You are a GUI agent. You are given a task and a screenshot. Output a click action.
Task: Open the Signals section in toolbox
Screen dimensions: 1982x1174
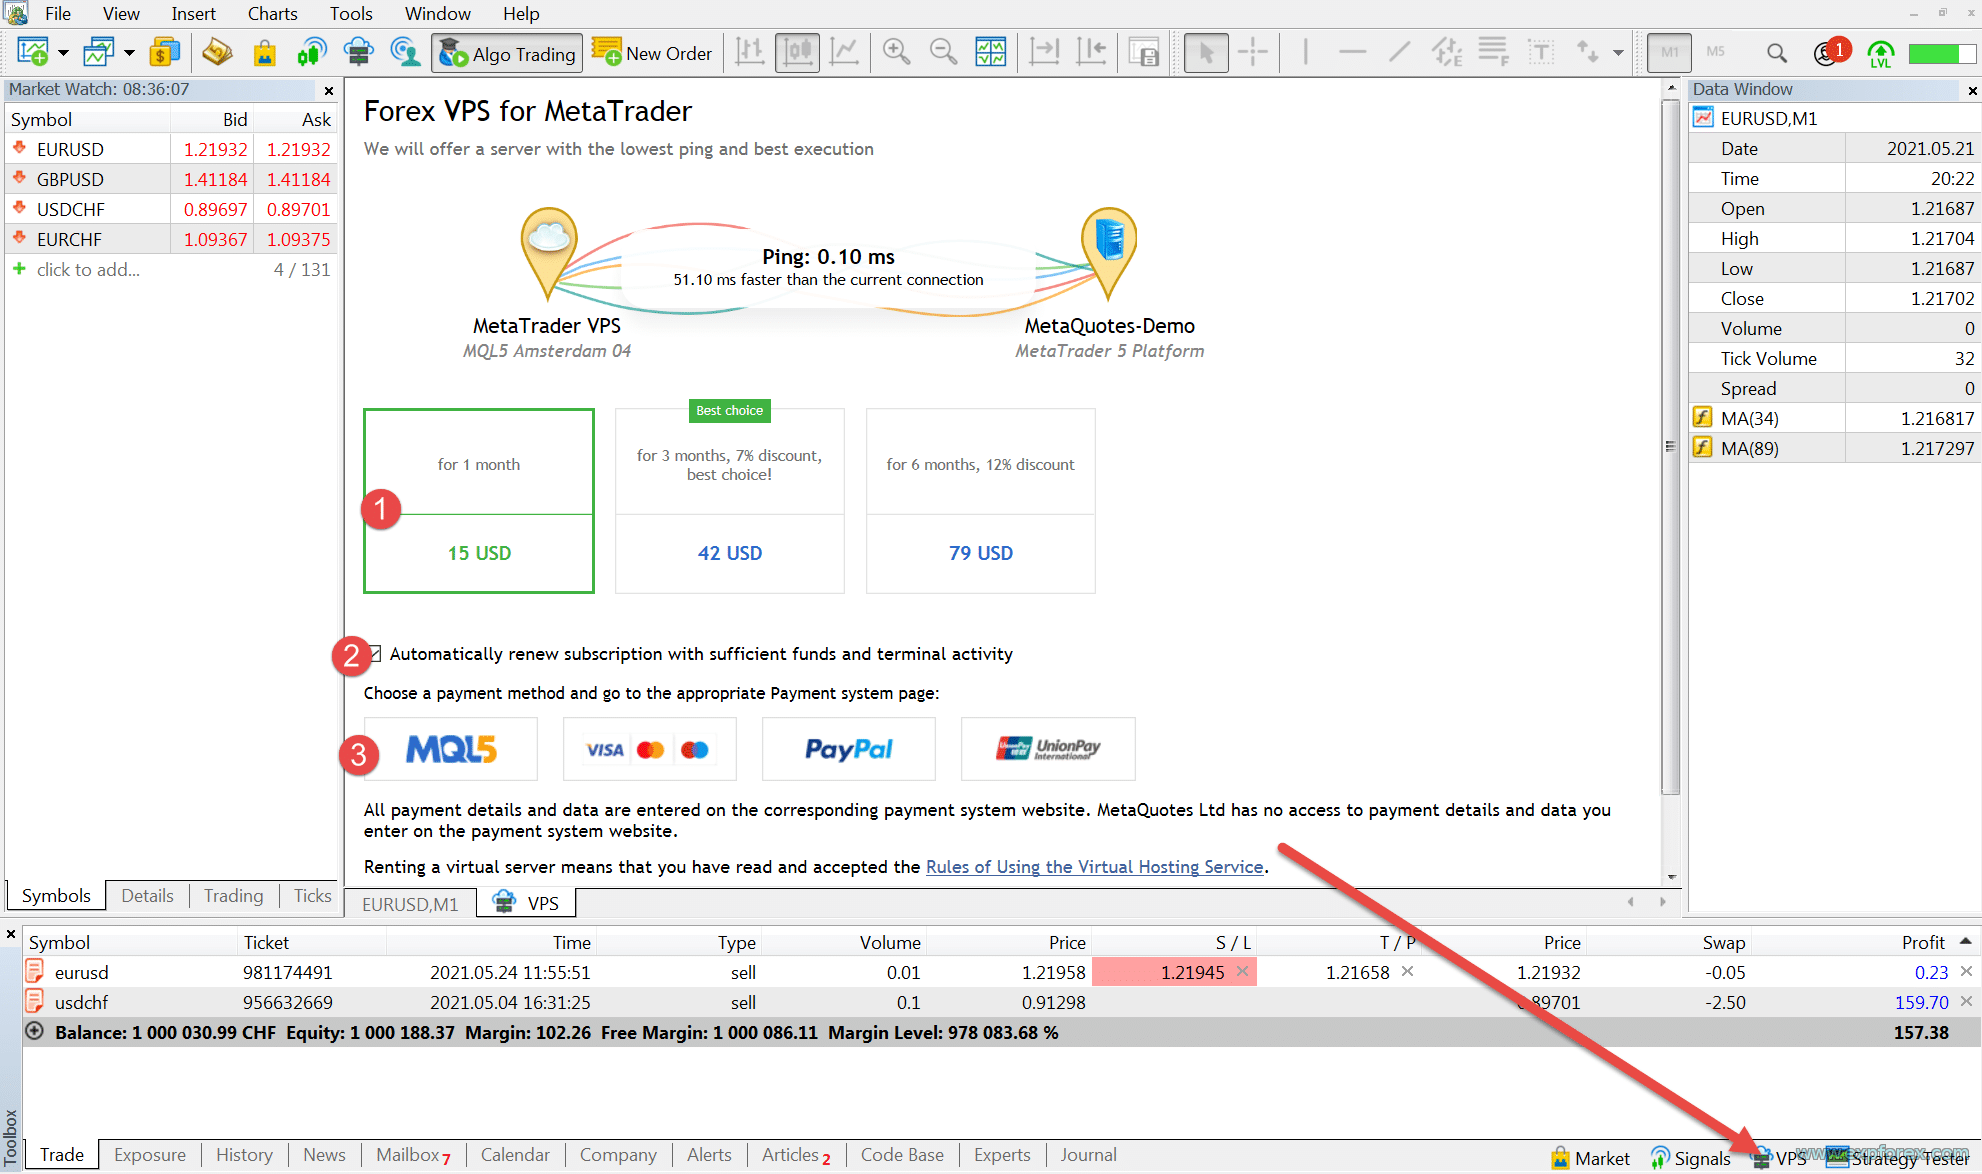1690,1158
